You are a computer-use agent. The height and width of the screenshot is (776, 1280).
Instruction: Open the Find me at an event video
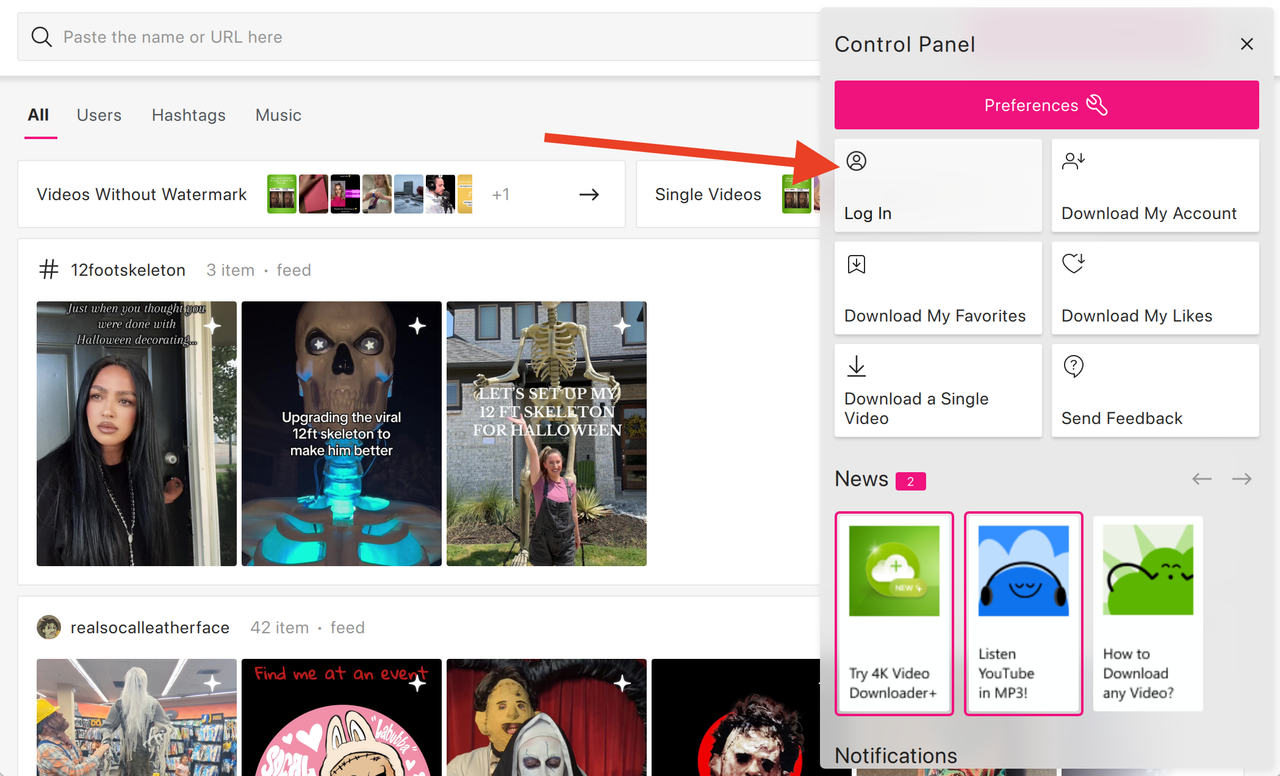coord(342,717)
